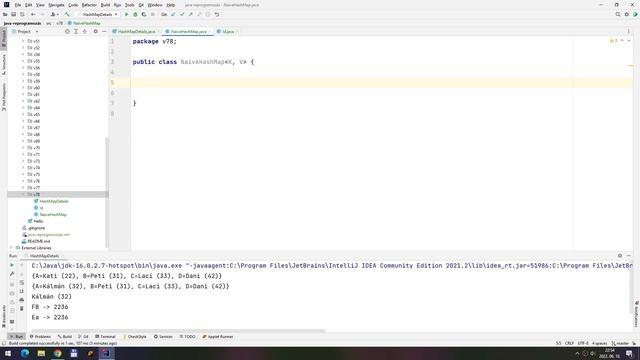
Task: Open IDE settings gear at top right
Action: [627, 14]
